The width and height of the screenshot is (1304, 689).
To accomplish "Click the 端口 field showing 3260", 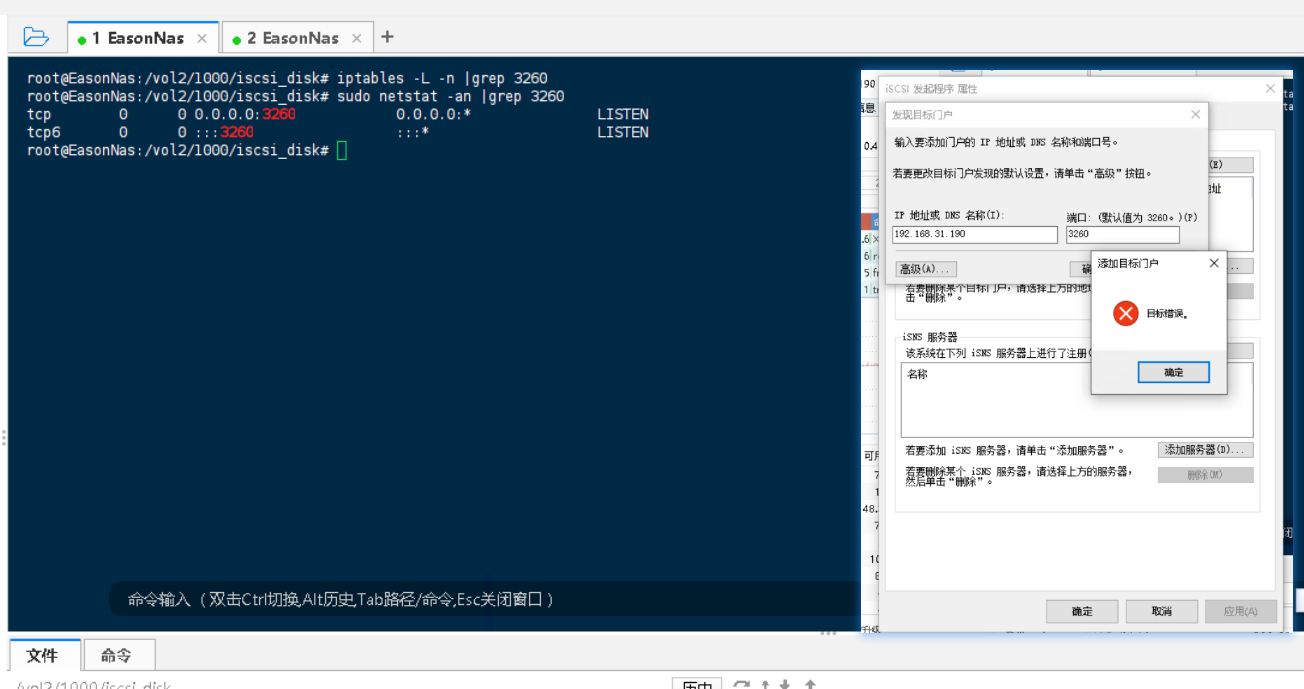I will point(1122,234).
